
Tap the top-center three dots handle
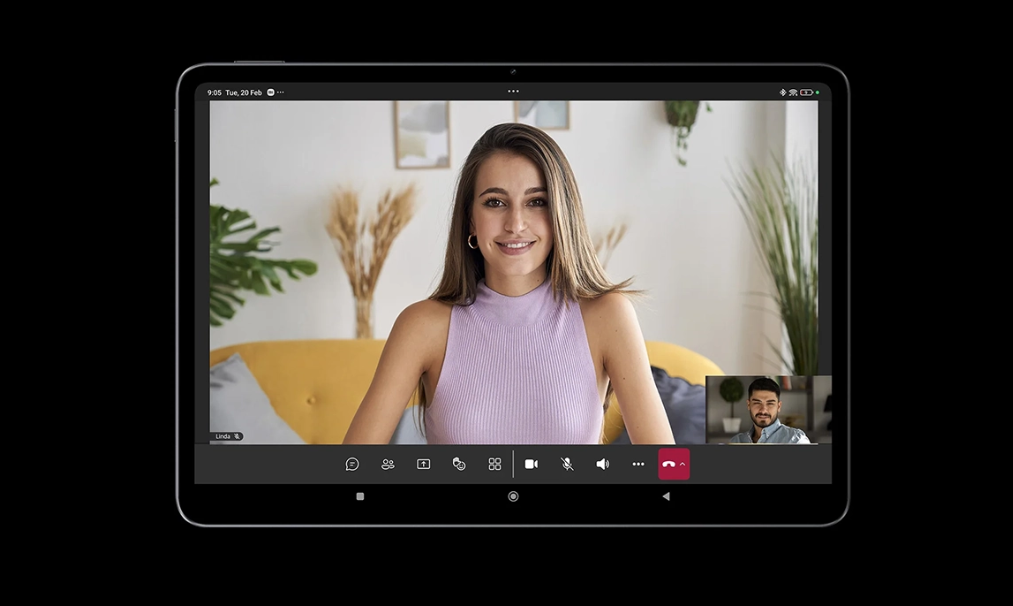click(513, 91)
